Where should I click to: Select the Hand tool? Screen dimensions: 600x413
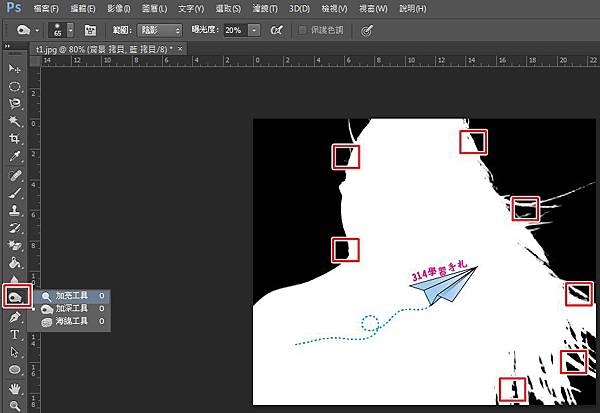pyautogui.click(x=15, y=388)
